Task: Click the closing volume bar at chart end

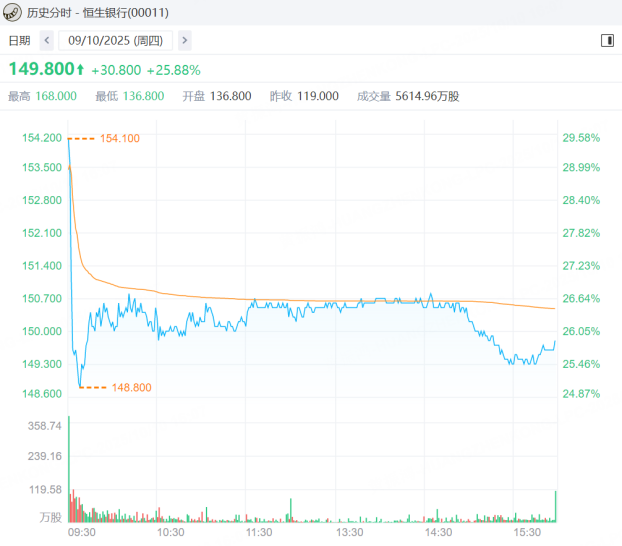Action: [x=555, y=506]
